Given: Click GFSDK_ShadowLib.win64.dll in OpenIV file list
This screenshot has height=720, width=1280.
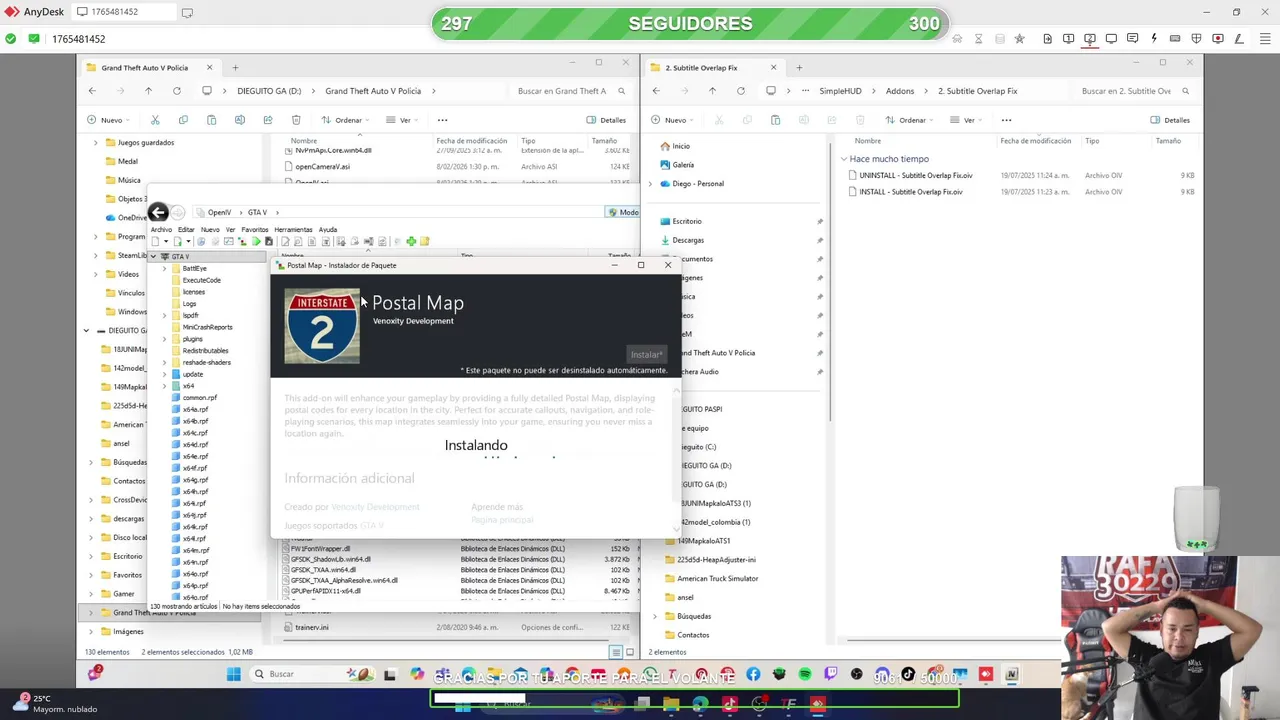Looking at the screenshot, I should point(330,559).
